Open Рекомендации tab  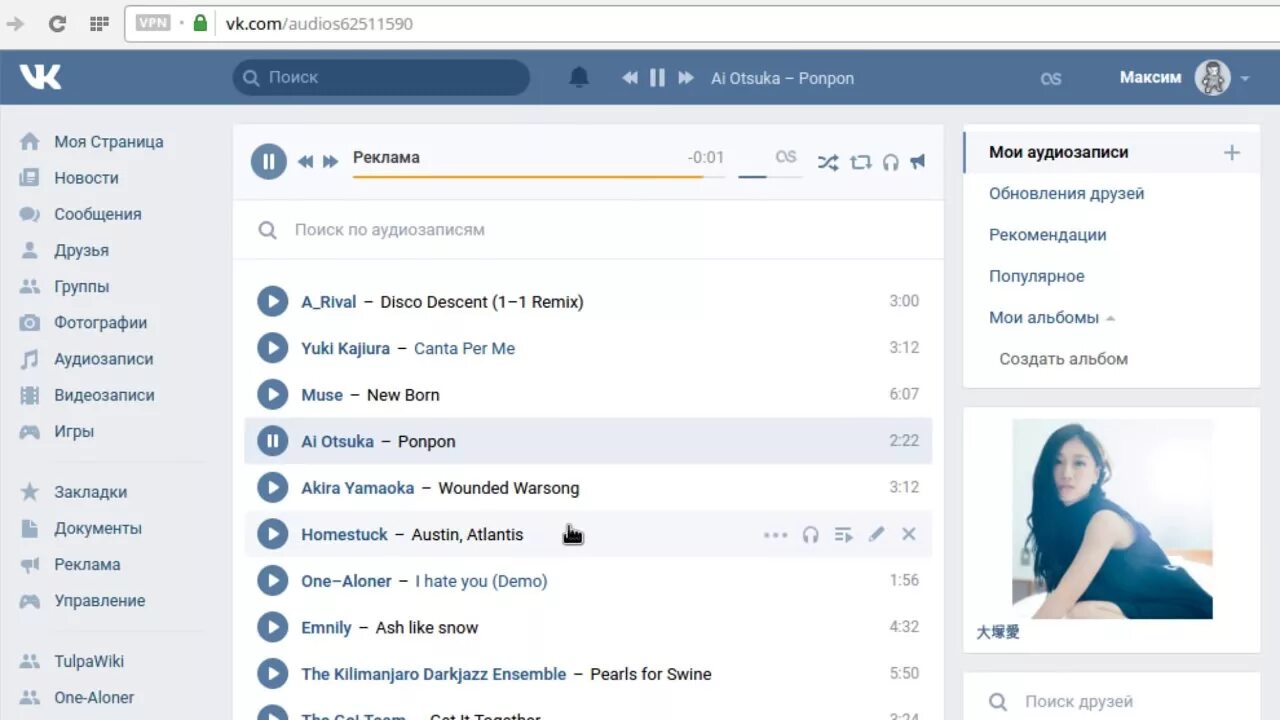(x=1048, y=235)
